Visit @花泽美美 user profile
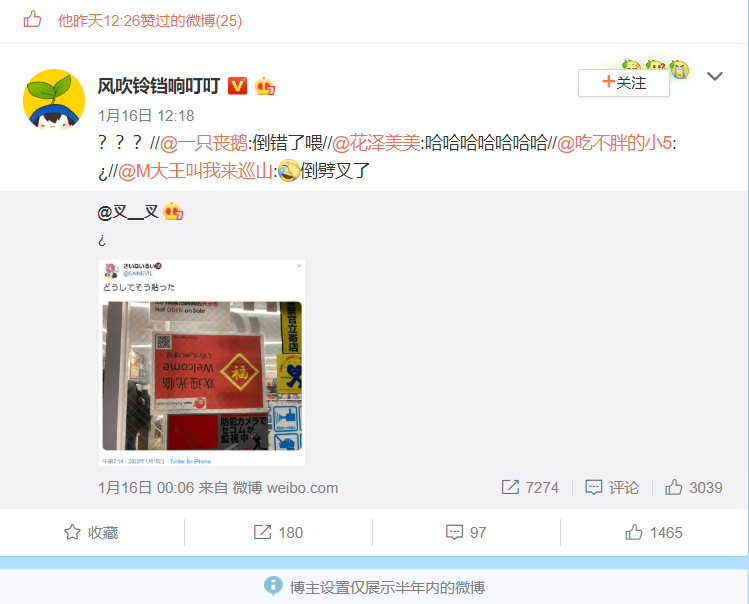The image size is (749, 604). [376, 143]
